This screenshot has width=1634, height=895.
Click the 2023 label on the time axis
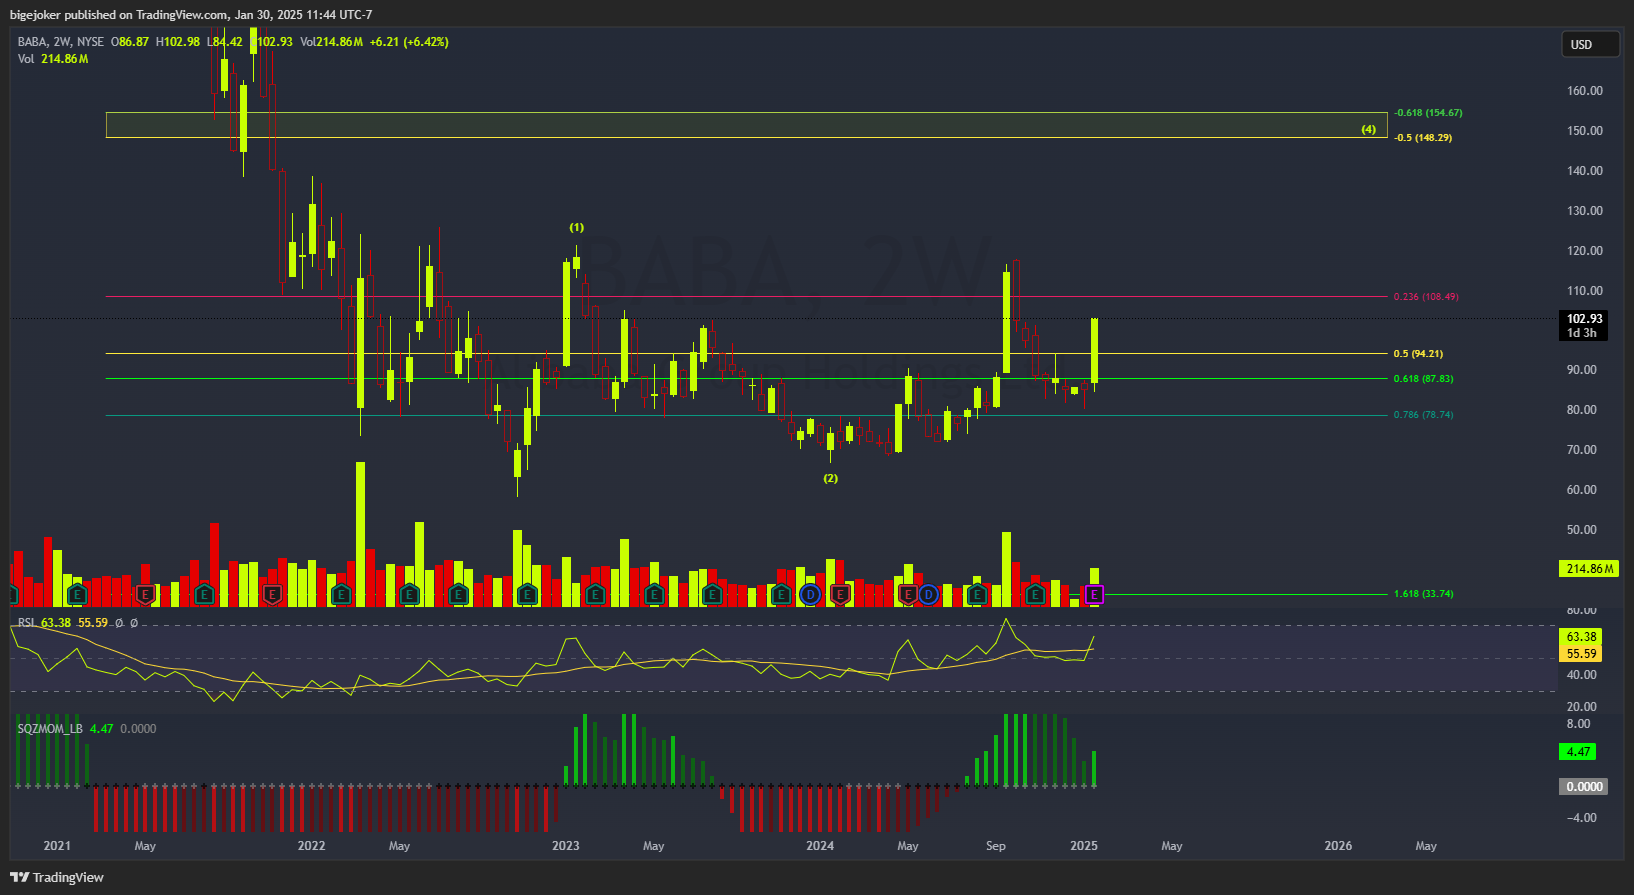tap(566, 846)
